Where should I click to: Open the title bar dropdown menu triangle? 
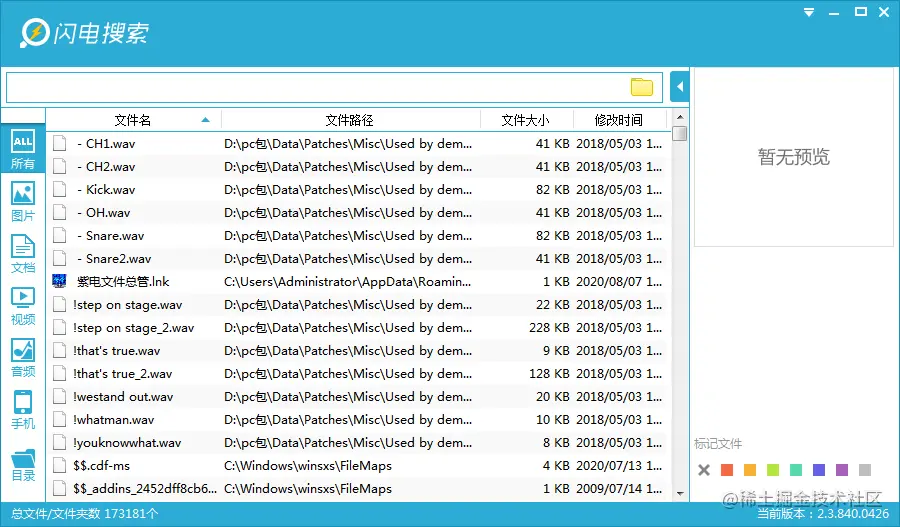pyautogui.click(x=809, y=12)
